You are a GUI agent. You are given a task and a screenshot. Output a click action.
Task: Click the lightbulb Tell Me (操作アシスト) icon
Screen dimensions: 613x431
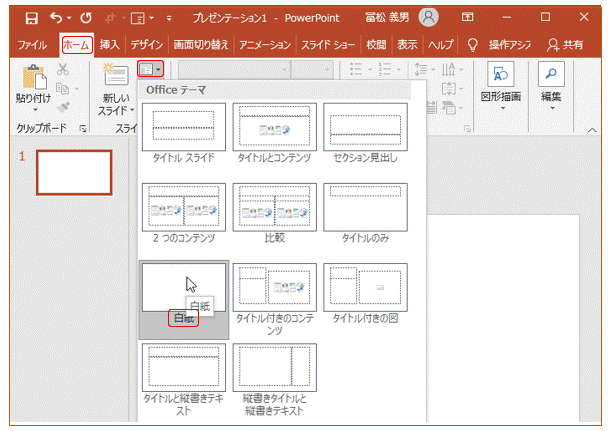point(472,45)
